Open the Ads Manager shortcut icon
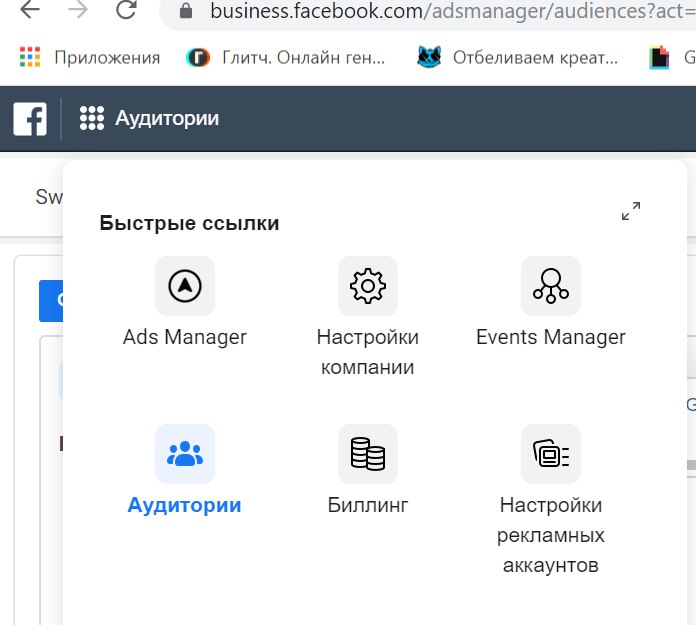696x625 pixels. [x=185, y=286]
